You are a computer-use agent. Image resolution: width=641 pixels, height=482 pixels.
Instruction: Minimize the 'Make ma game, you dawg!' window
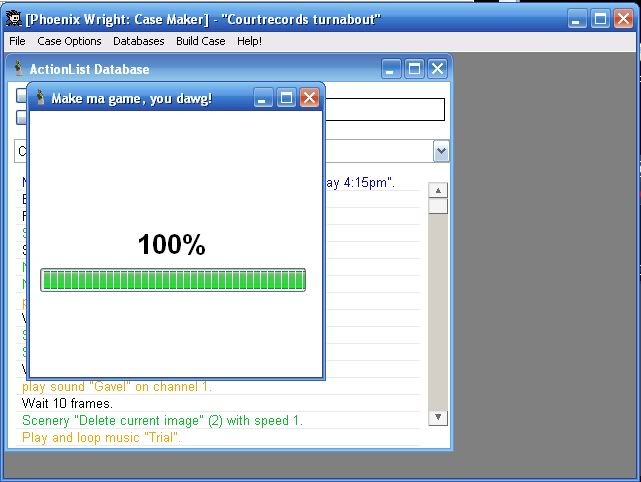(263, 98)
